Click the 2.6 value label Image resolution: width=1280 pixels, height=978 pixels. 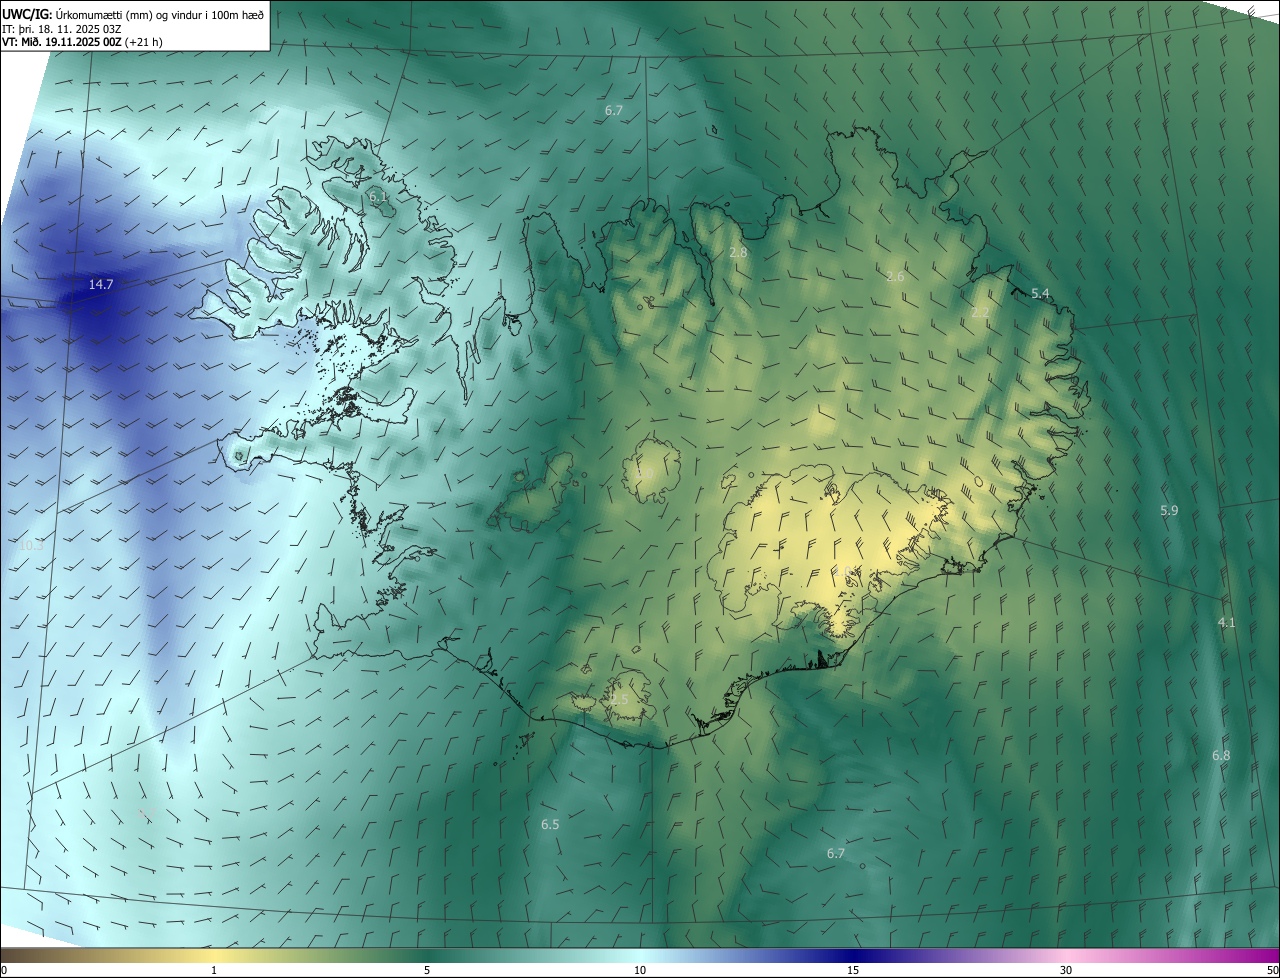point(895,277)
